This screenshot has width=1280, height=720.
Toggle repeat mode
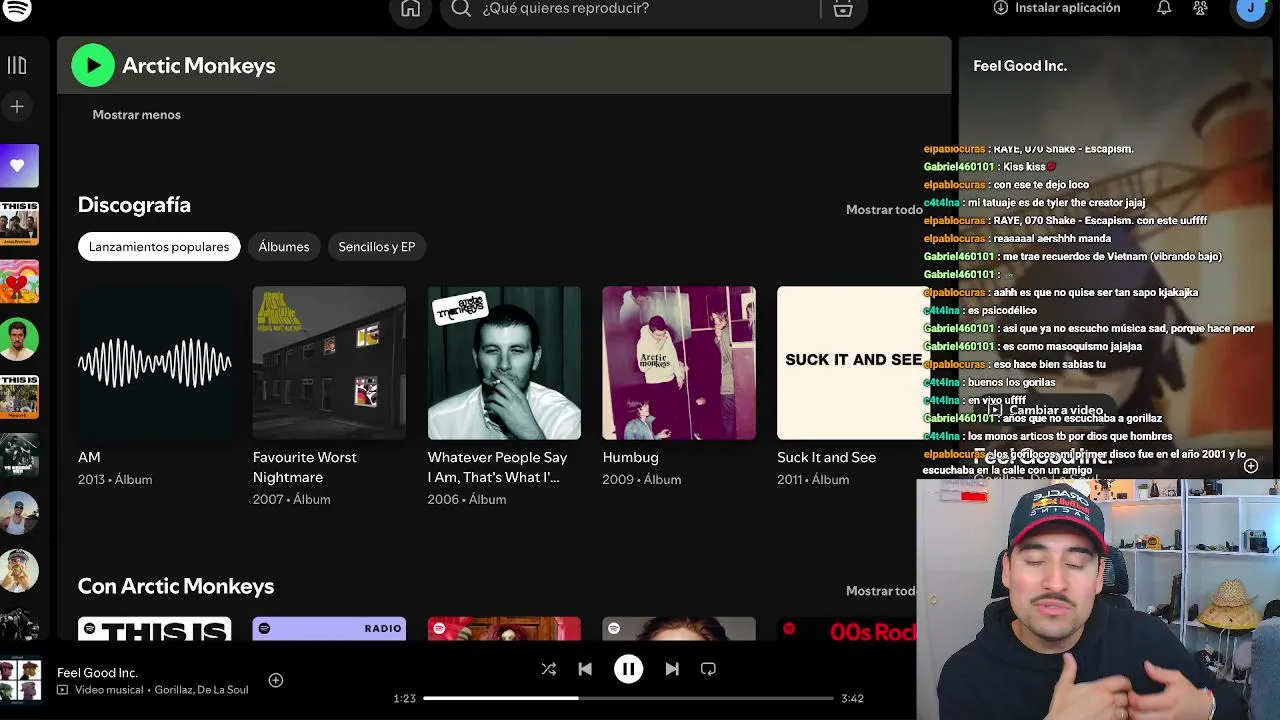(x=708, y=669)
